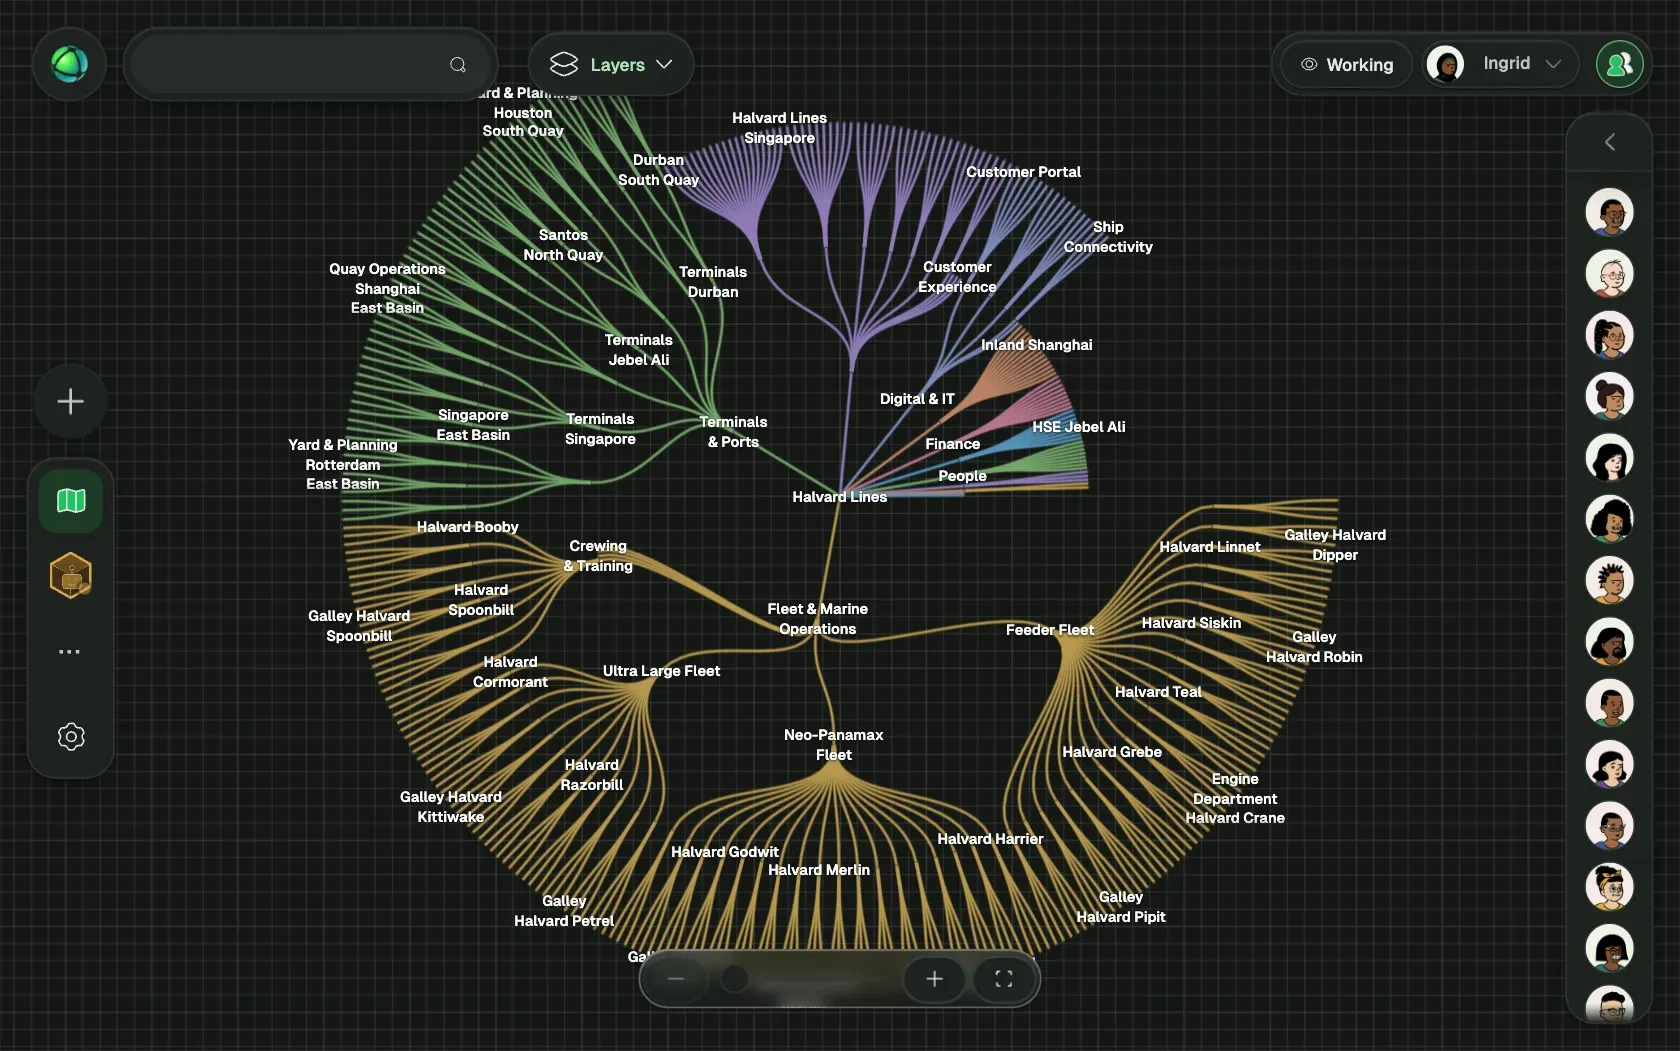This screenshot has width=1680, height=1051.
Task: Select the 'Halvard Lines' root node
Action: tap(839, 497)
